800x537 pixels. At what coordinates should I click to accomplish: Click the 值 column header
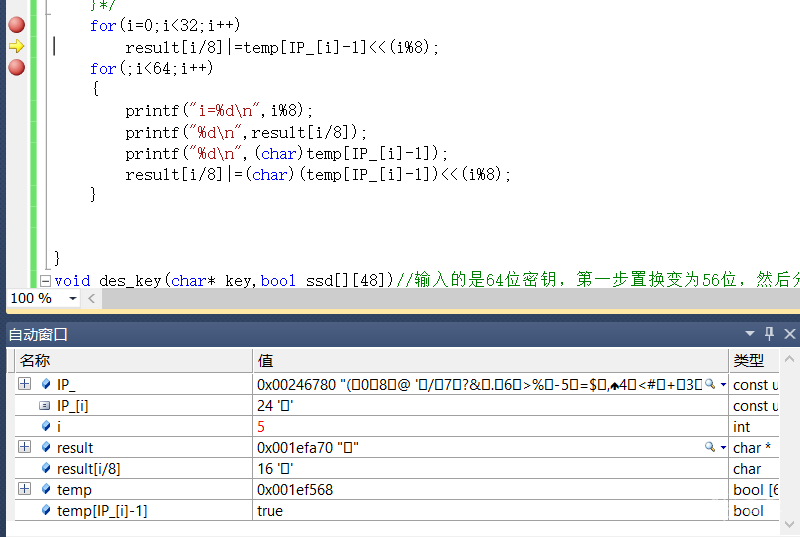(x=490, y=361)
